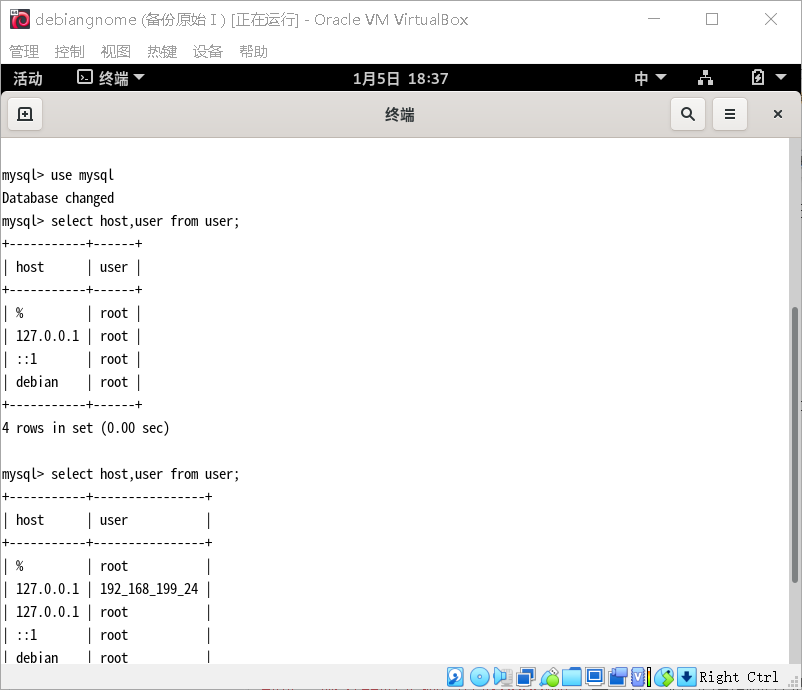
Task: Click the optical disc indicator icon
Action: [x=479, y=677]
